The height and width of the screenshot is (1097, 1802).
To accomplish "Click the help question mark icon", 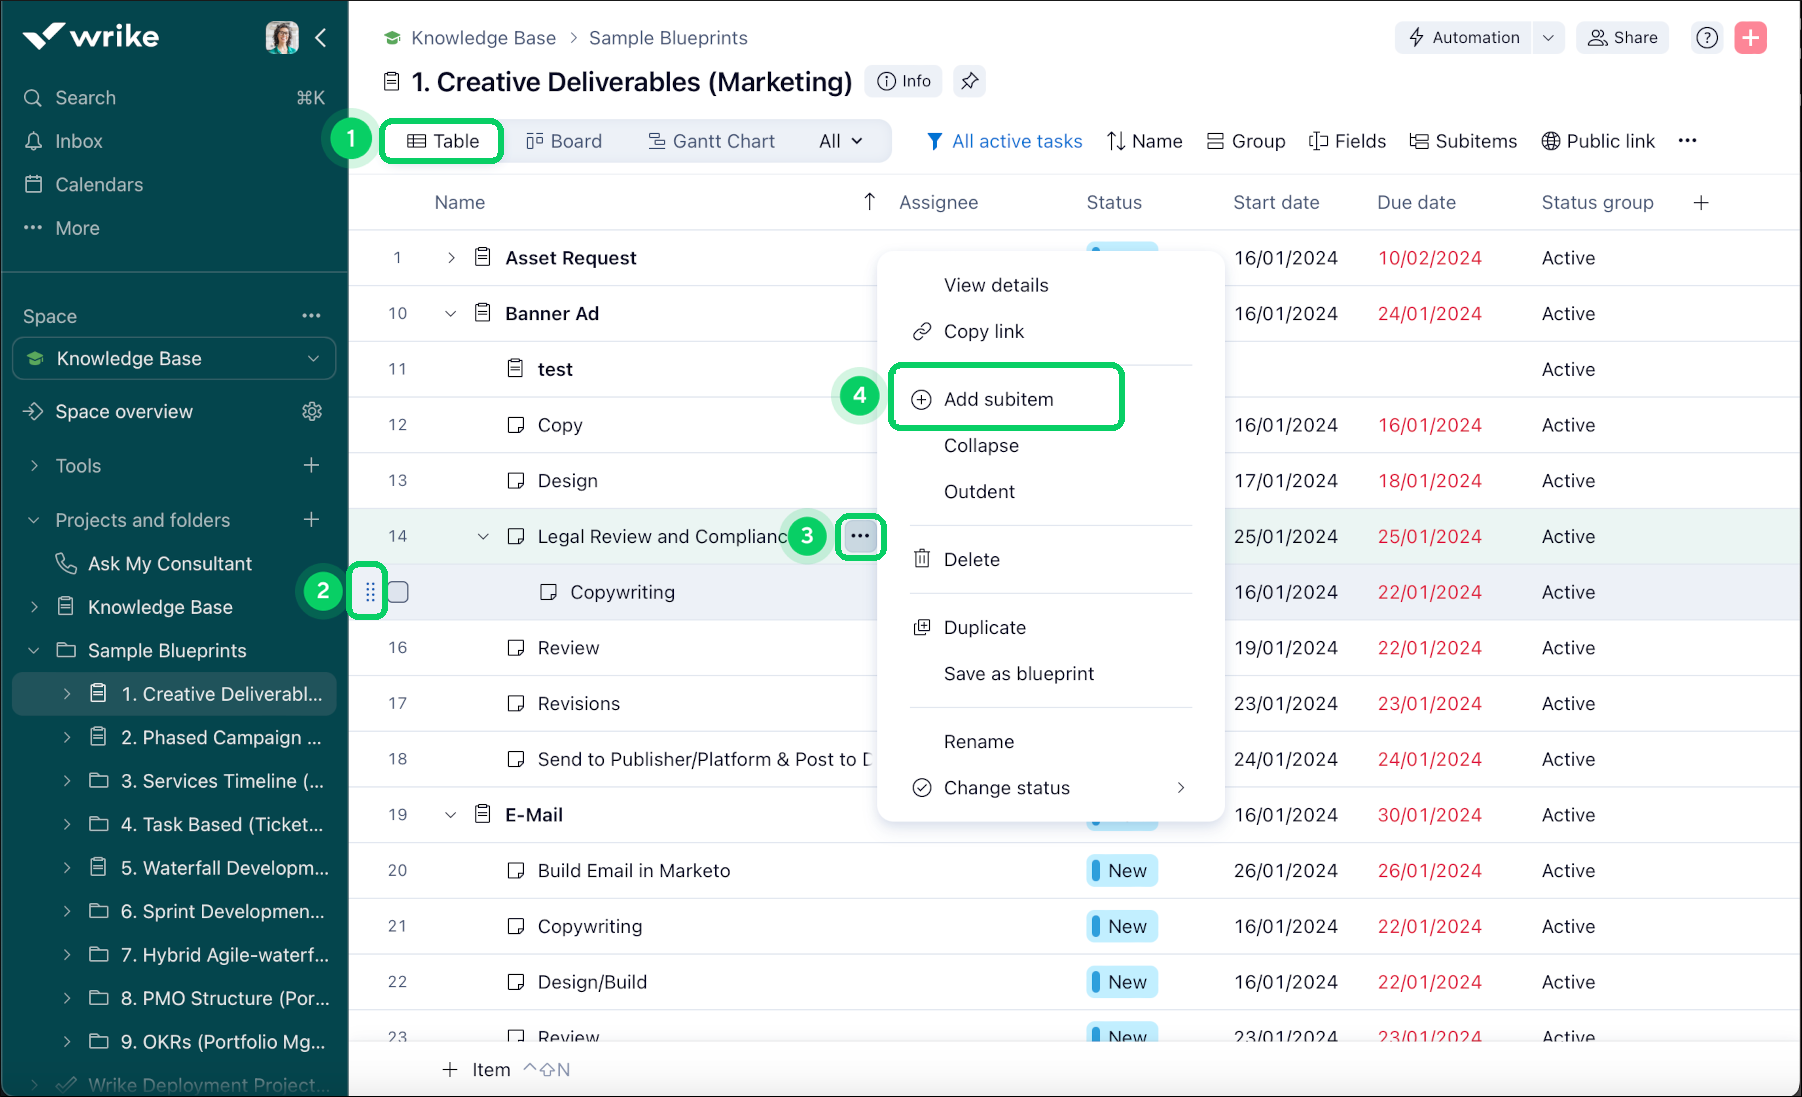I will click(1706, 37).
